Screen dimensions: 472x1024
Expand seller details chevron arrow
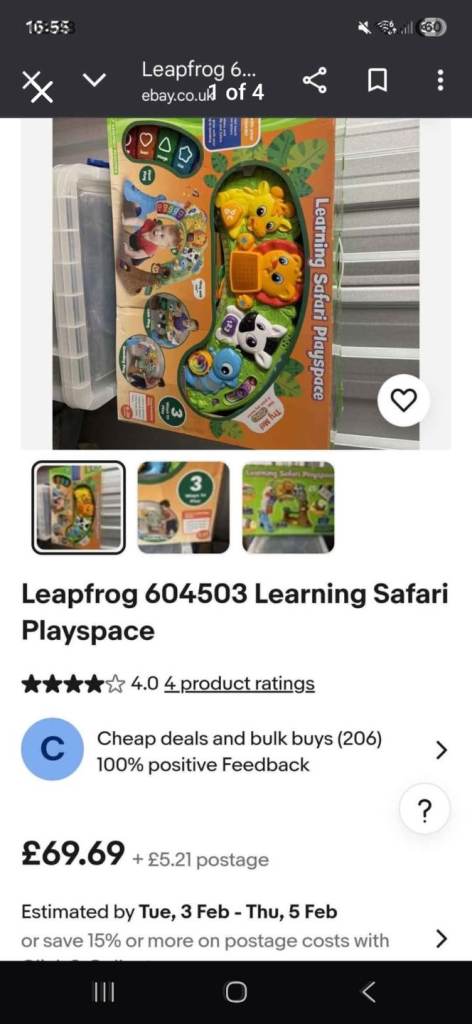(441, 750)
